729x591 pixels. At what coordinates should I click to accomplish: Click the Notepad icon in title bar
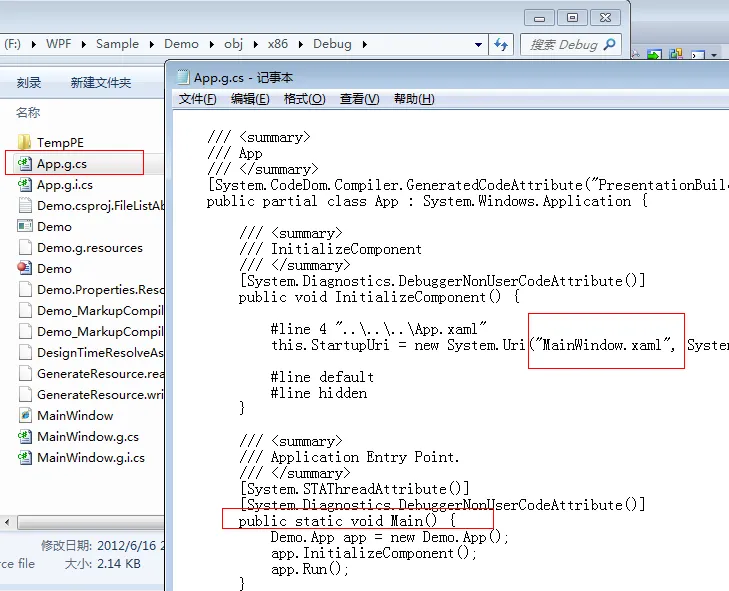point(183,77)
